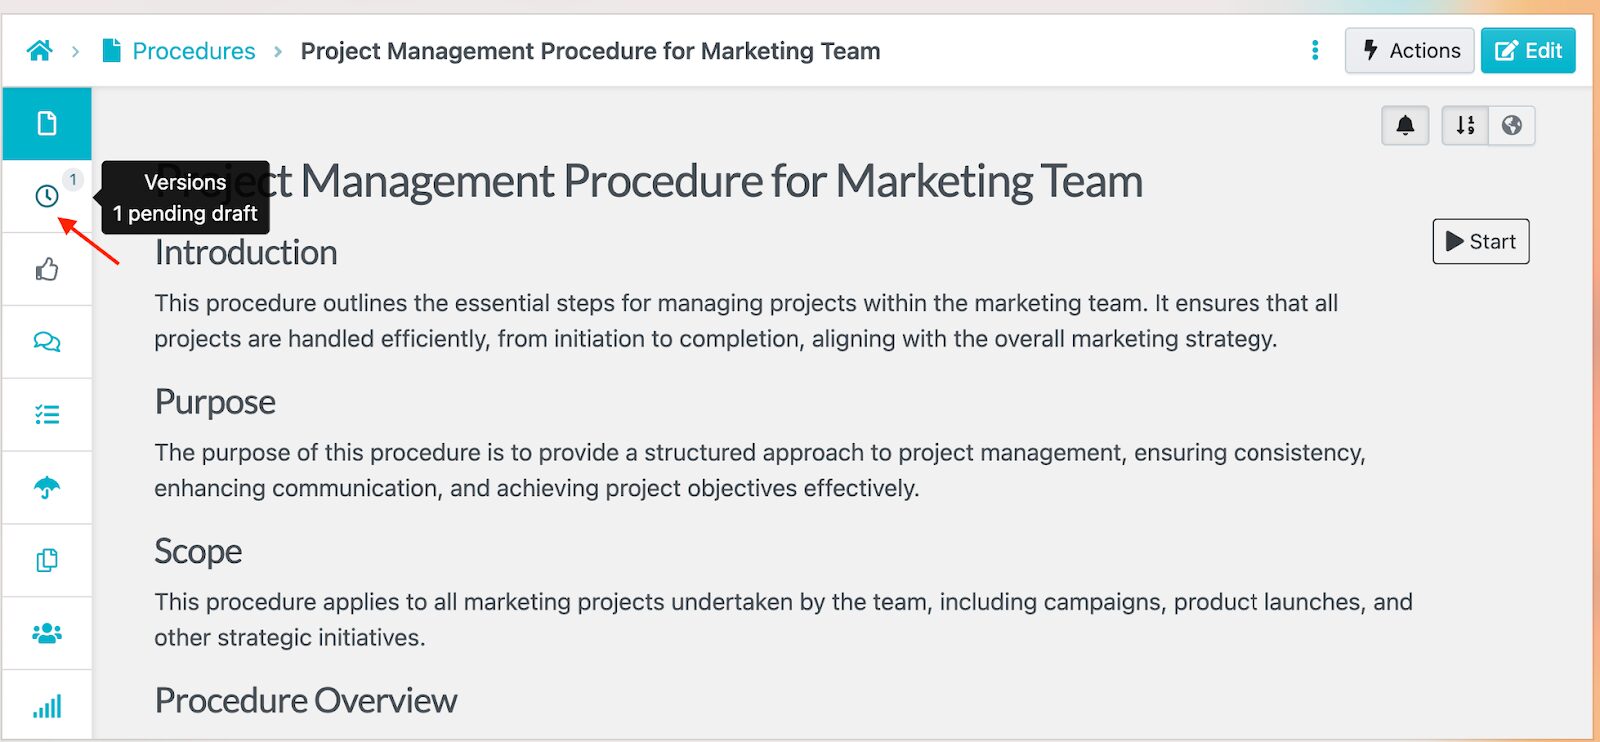Return home via breadcrumb house icon
1600x742 pixels.
[40, 50]
